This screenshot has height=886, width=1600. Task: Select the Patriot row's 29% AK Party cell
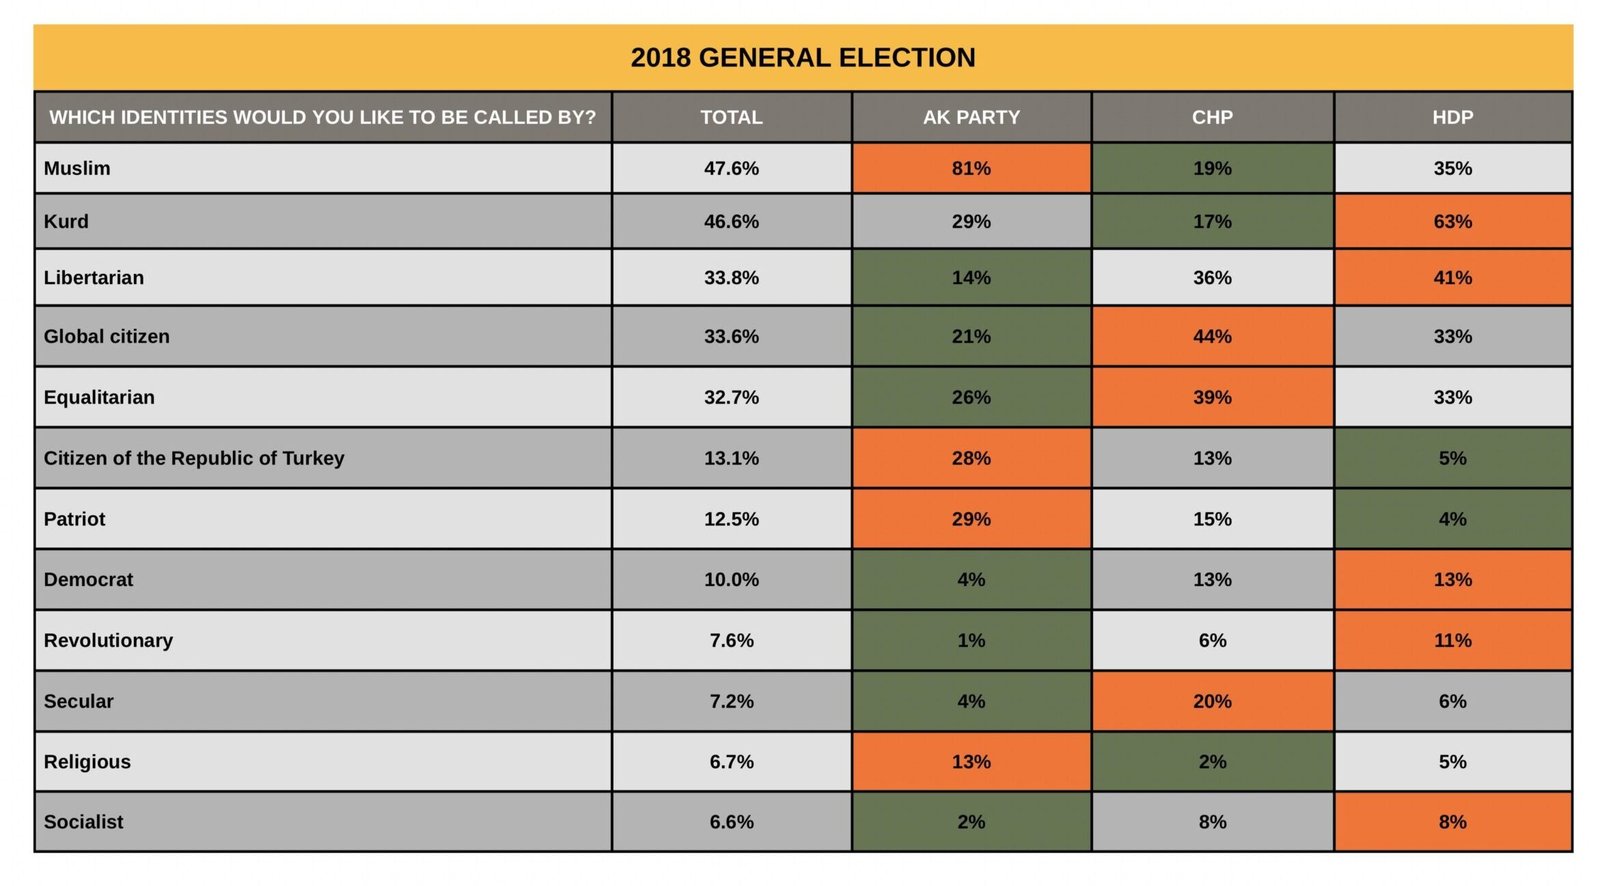(971, 519)
